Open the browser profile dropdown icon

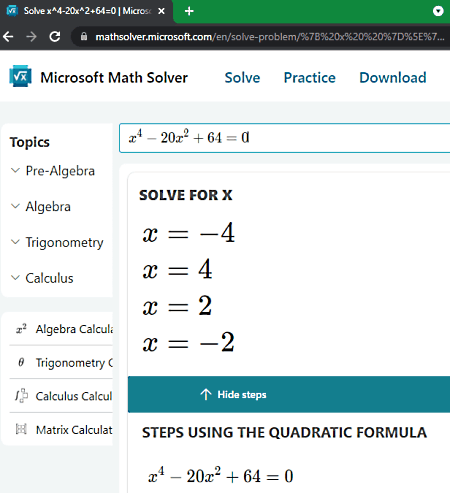tap(438, 11)
